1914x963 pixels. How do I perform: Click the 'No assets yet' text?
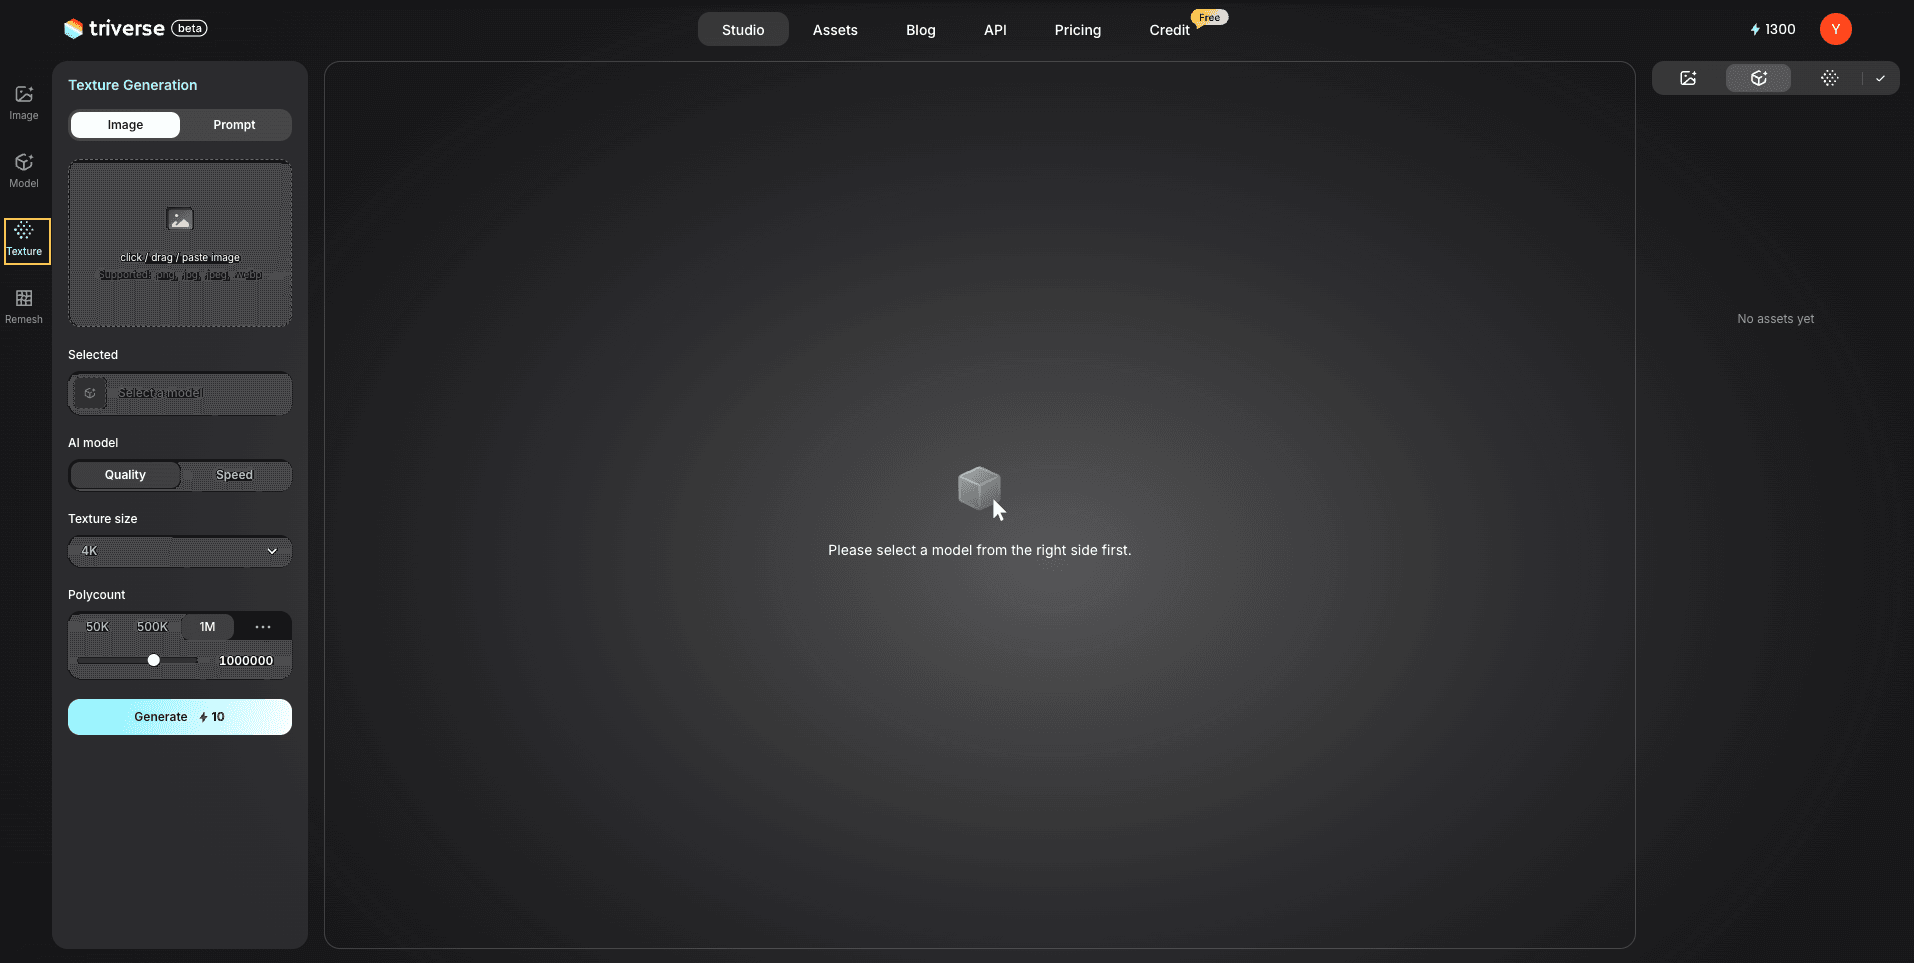click(x=1775, y=319)
